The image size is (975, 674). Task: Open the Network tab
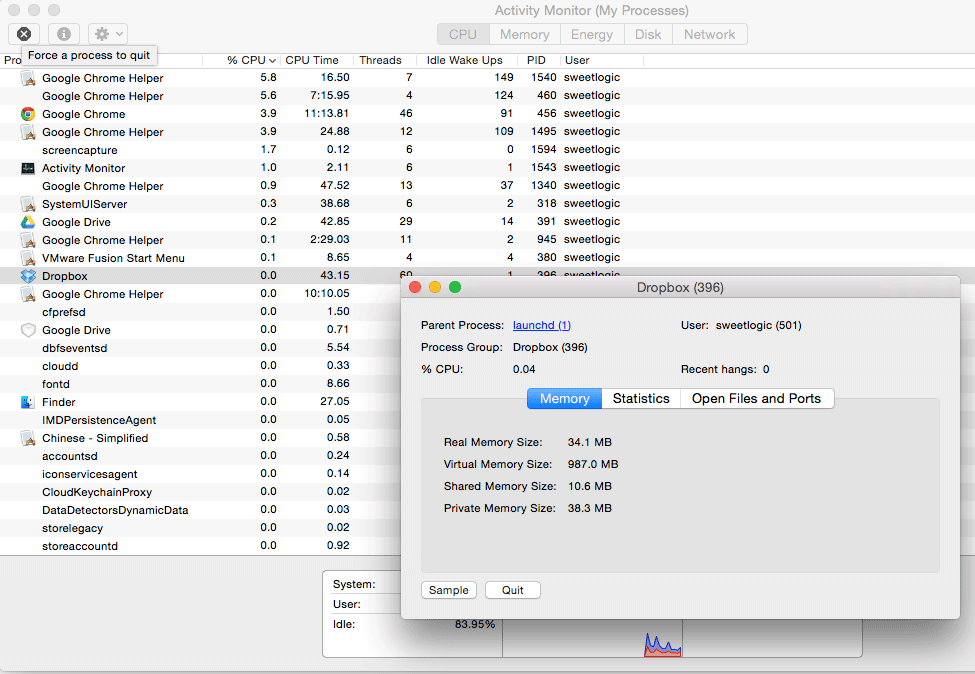(709, 34)
